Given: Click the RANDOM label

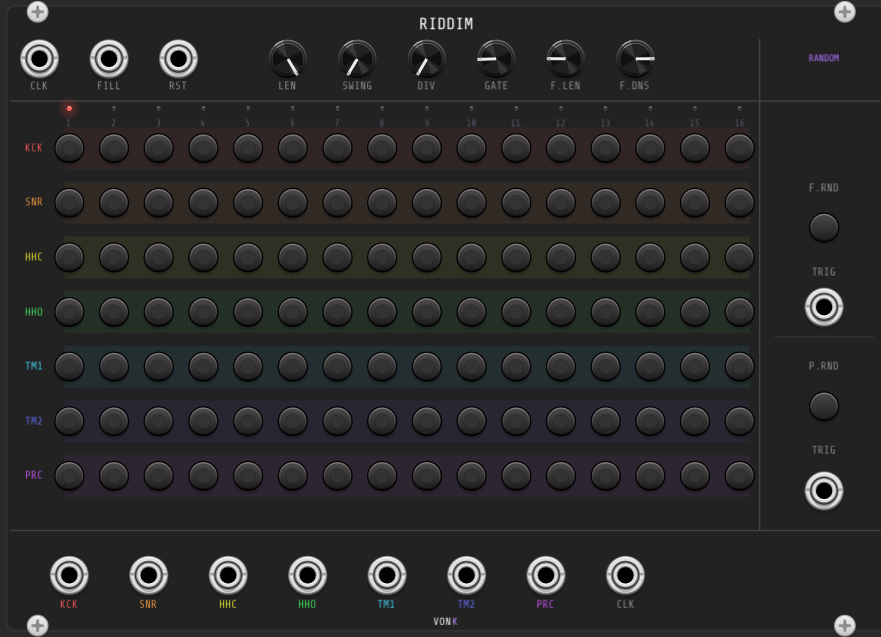Looking at the screenshot, I should coord(824,58).
